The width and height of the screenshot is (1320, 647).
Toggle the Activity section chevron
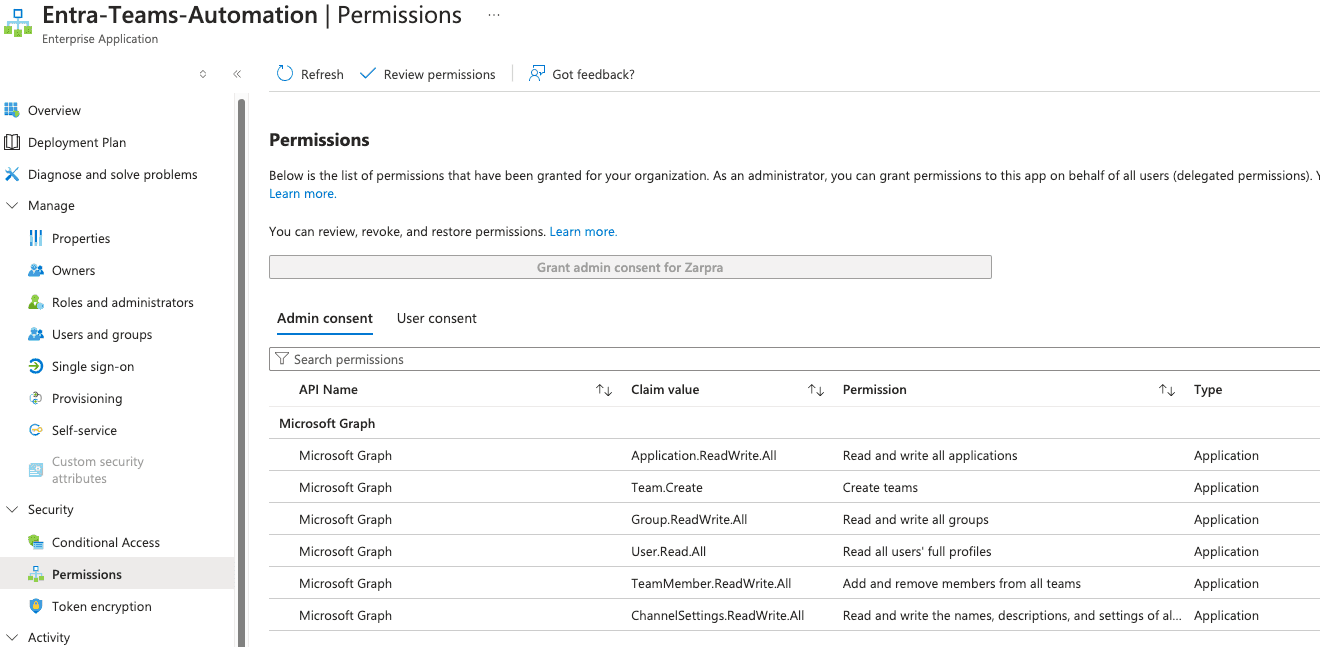point(12,637)
